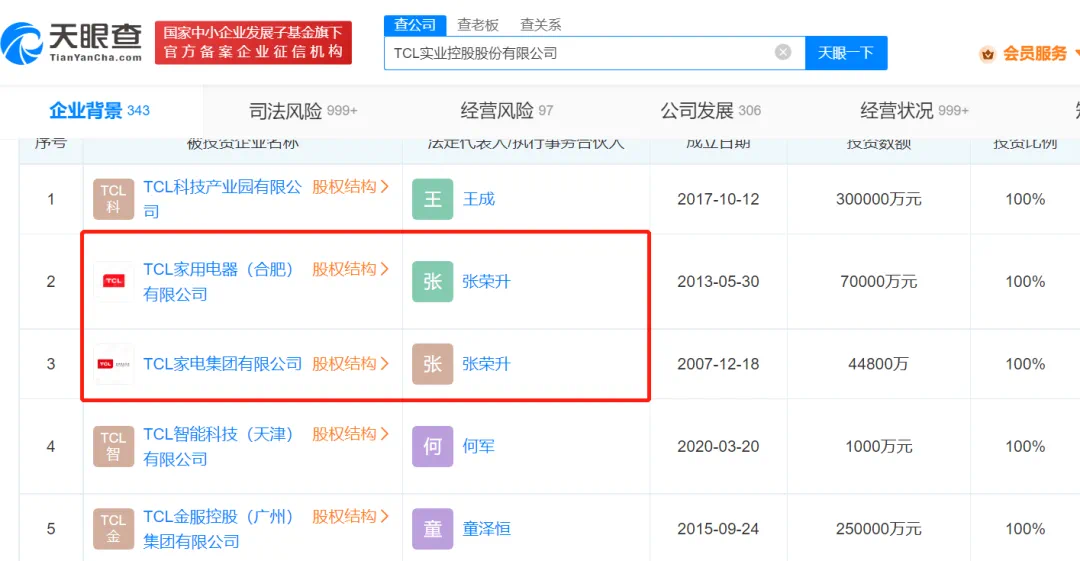Clear the search box with X icon

point(782,52)
